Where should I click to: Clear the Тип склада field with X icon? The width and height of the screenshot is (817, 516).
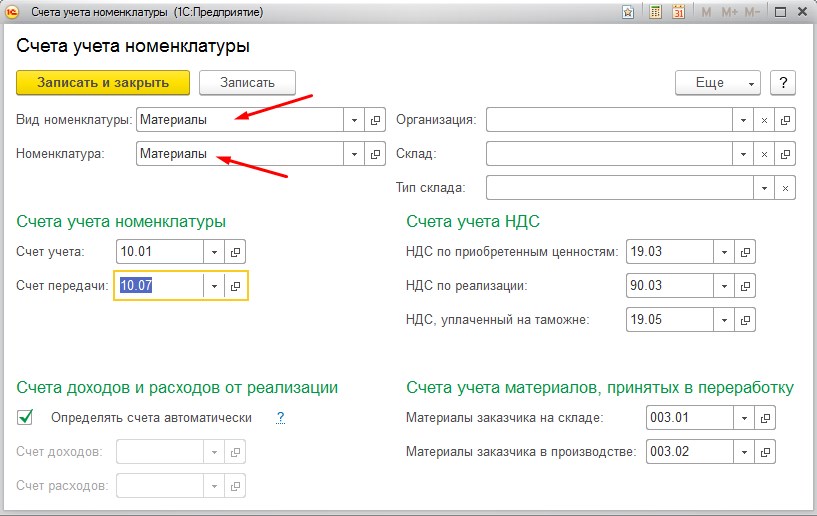tap(785, 188)
